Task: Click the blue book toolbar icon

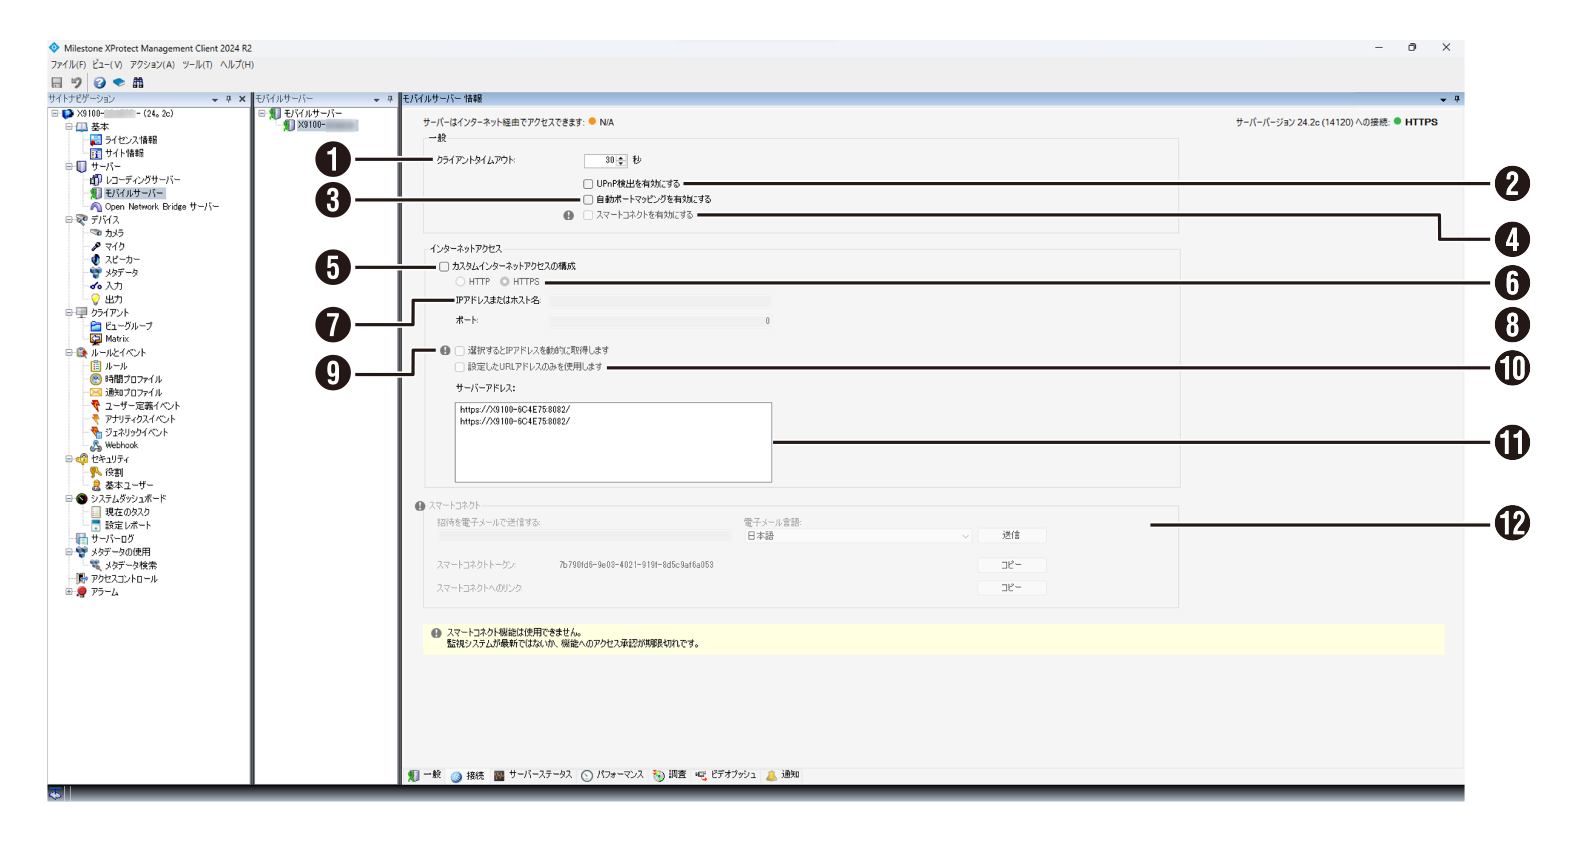Action: click(x=118, y=83)
